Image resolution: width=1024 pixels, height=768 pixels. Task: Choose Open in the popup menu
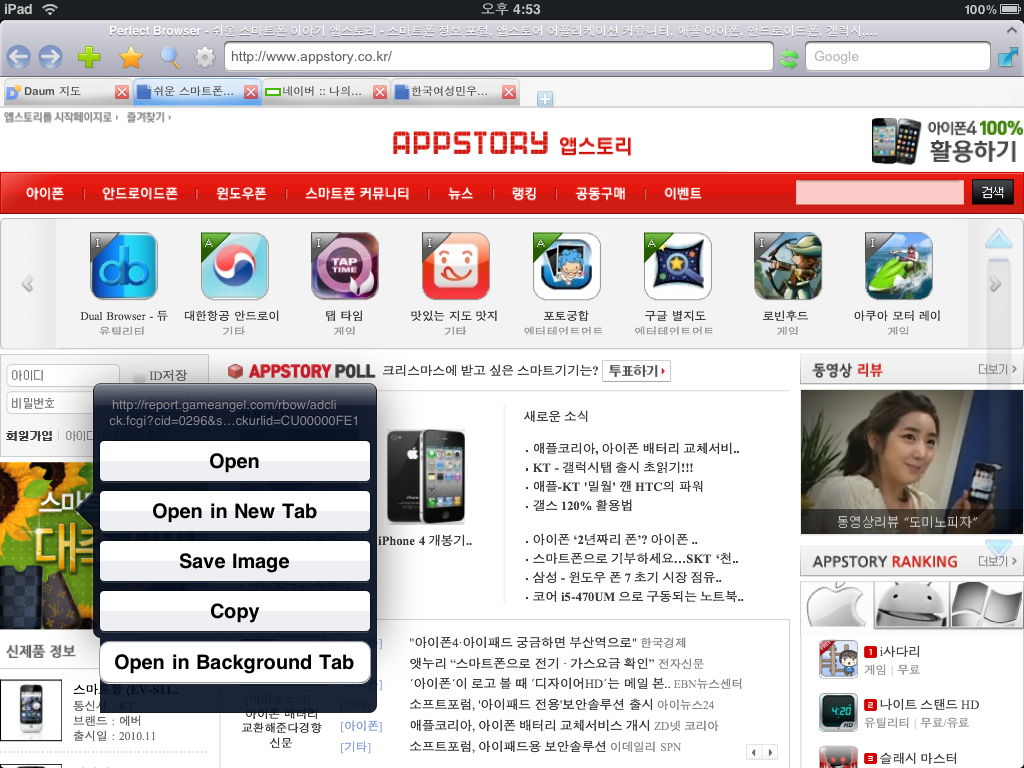tap(235, 461)
